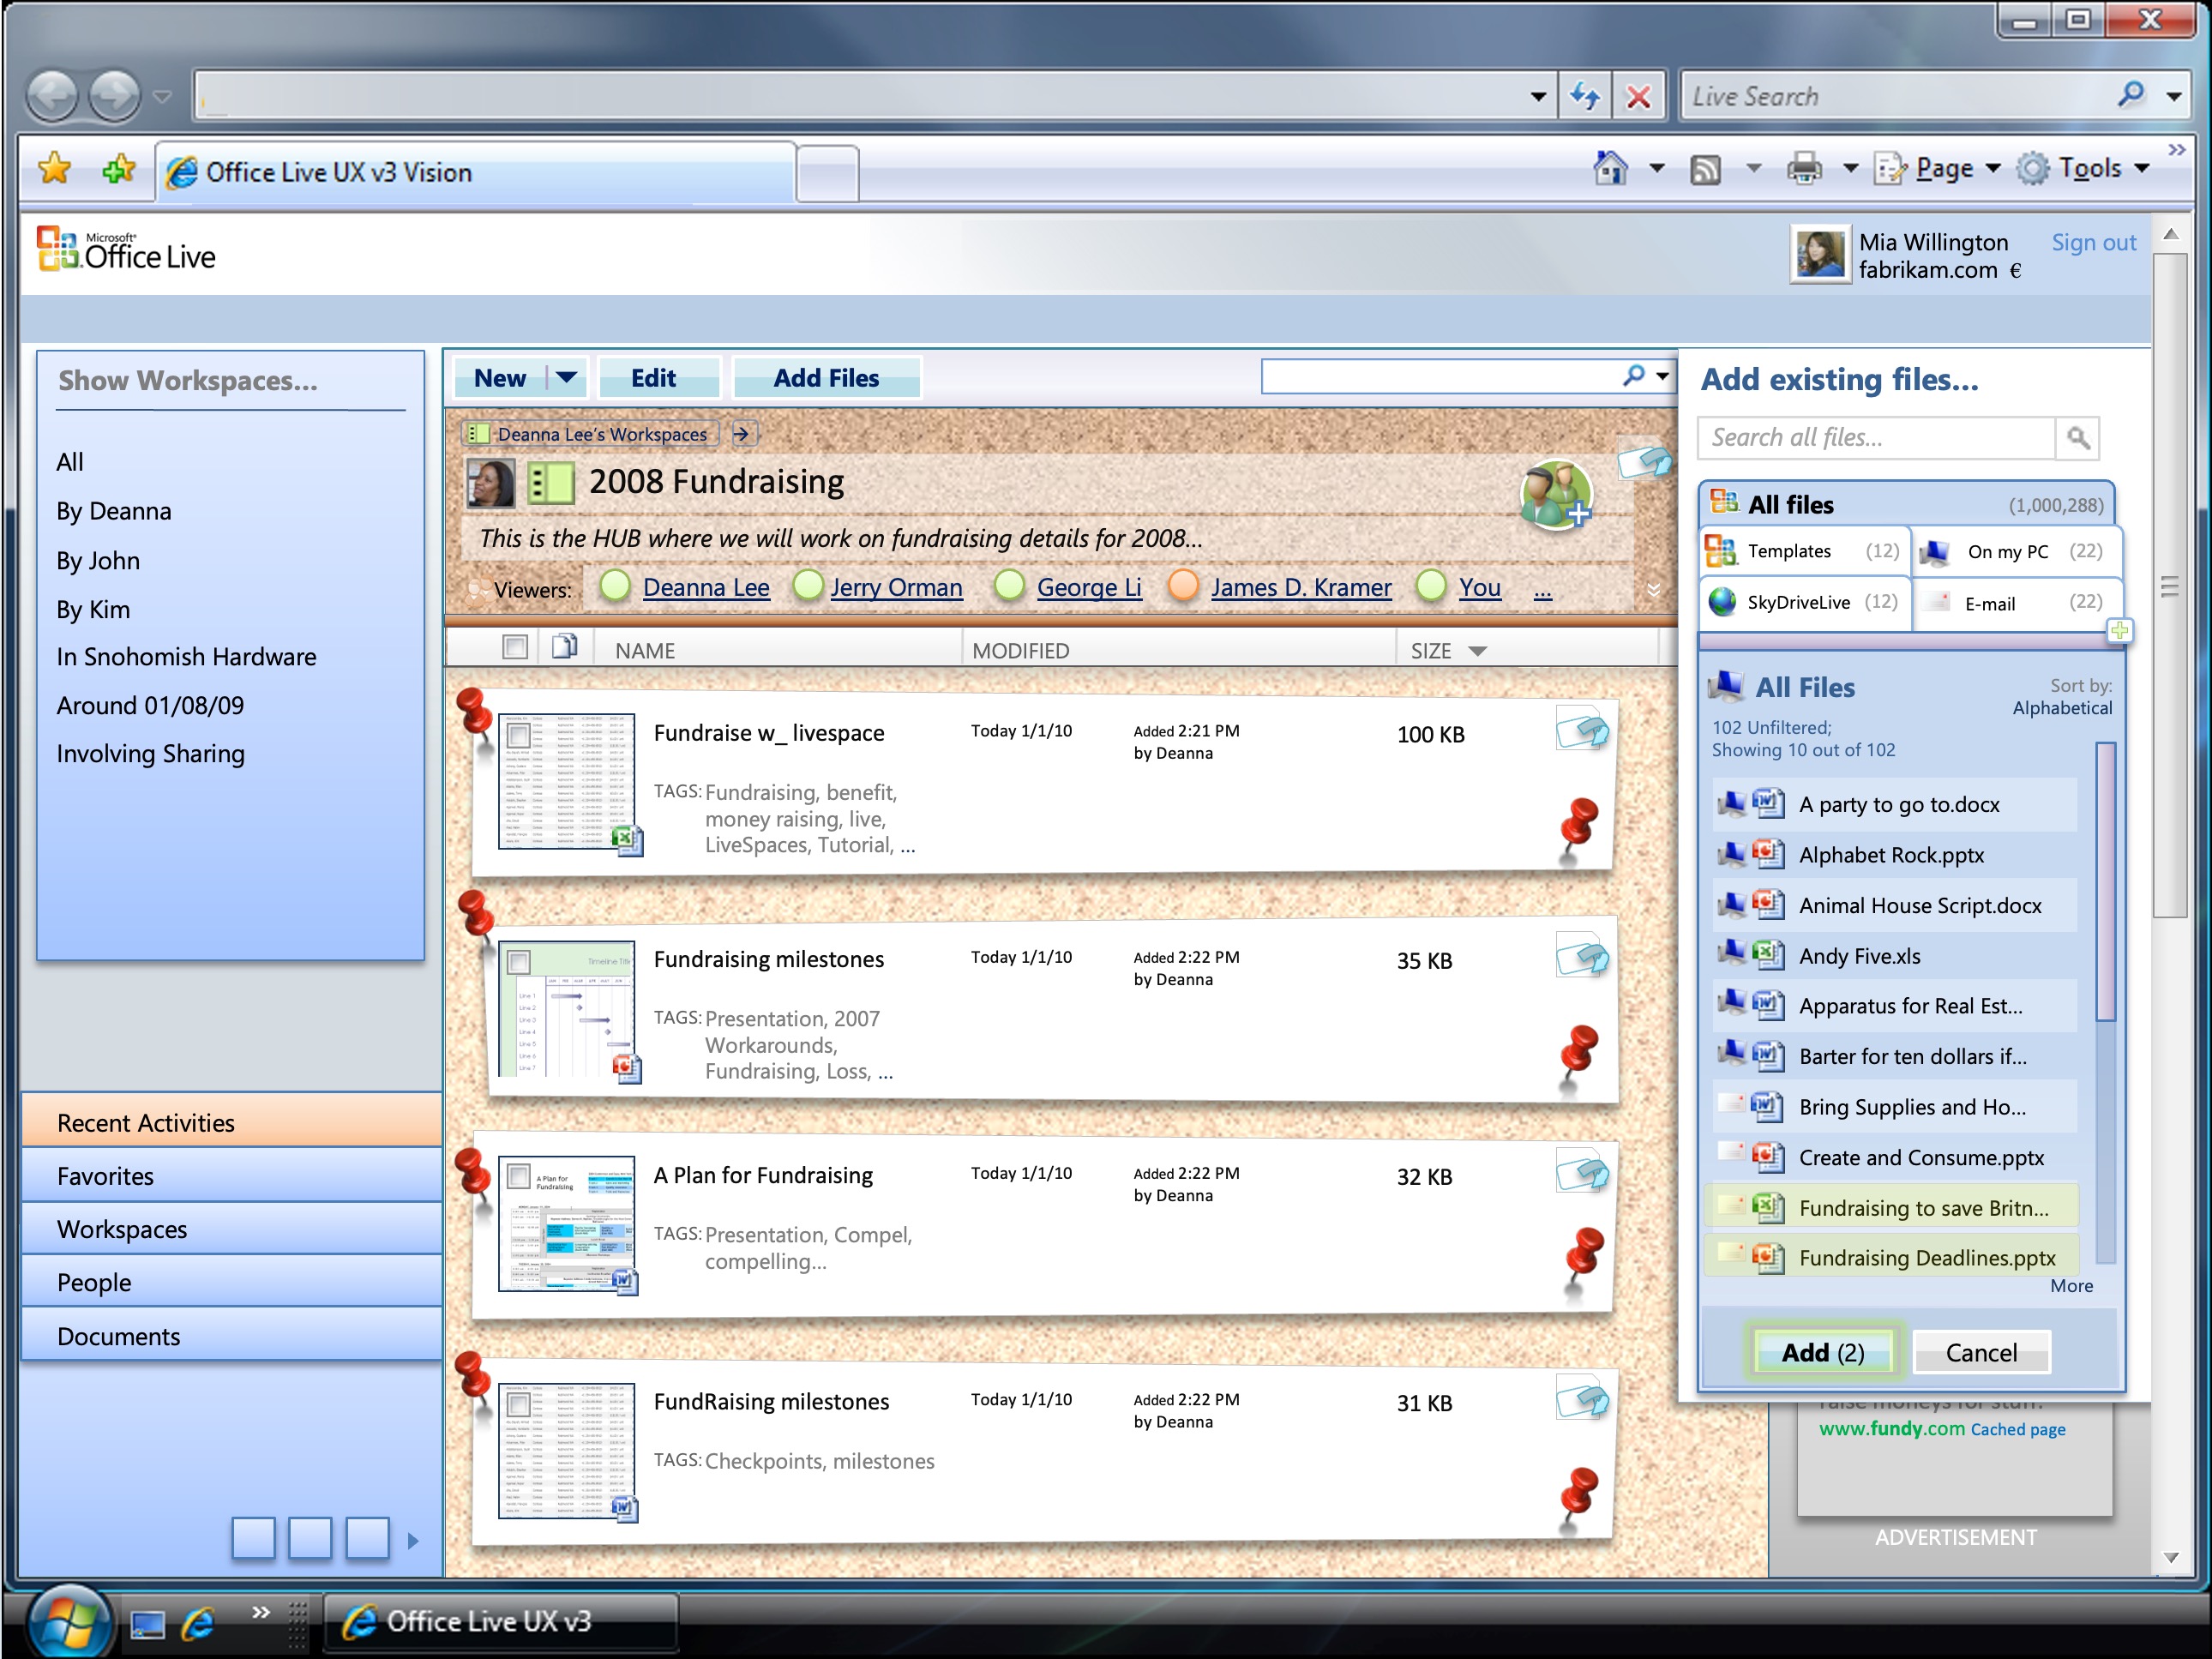Click the Search all files input field
Viewport: 2212px width, 1659px height.
1876,438
